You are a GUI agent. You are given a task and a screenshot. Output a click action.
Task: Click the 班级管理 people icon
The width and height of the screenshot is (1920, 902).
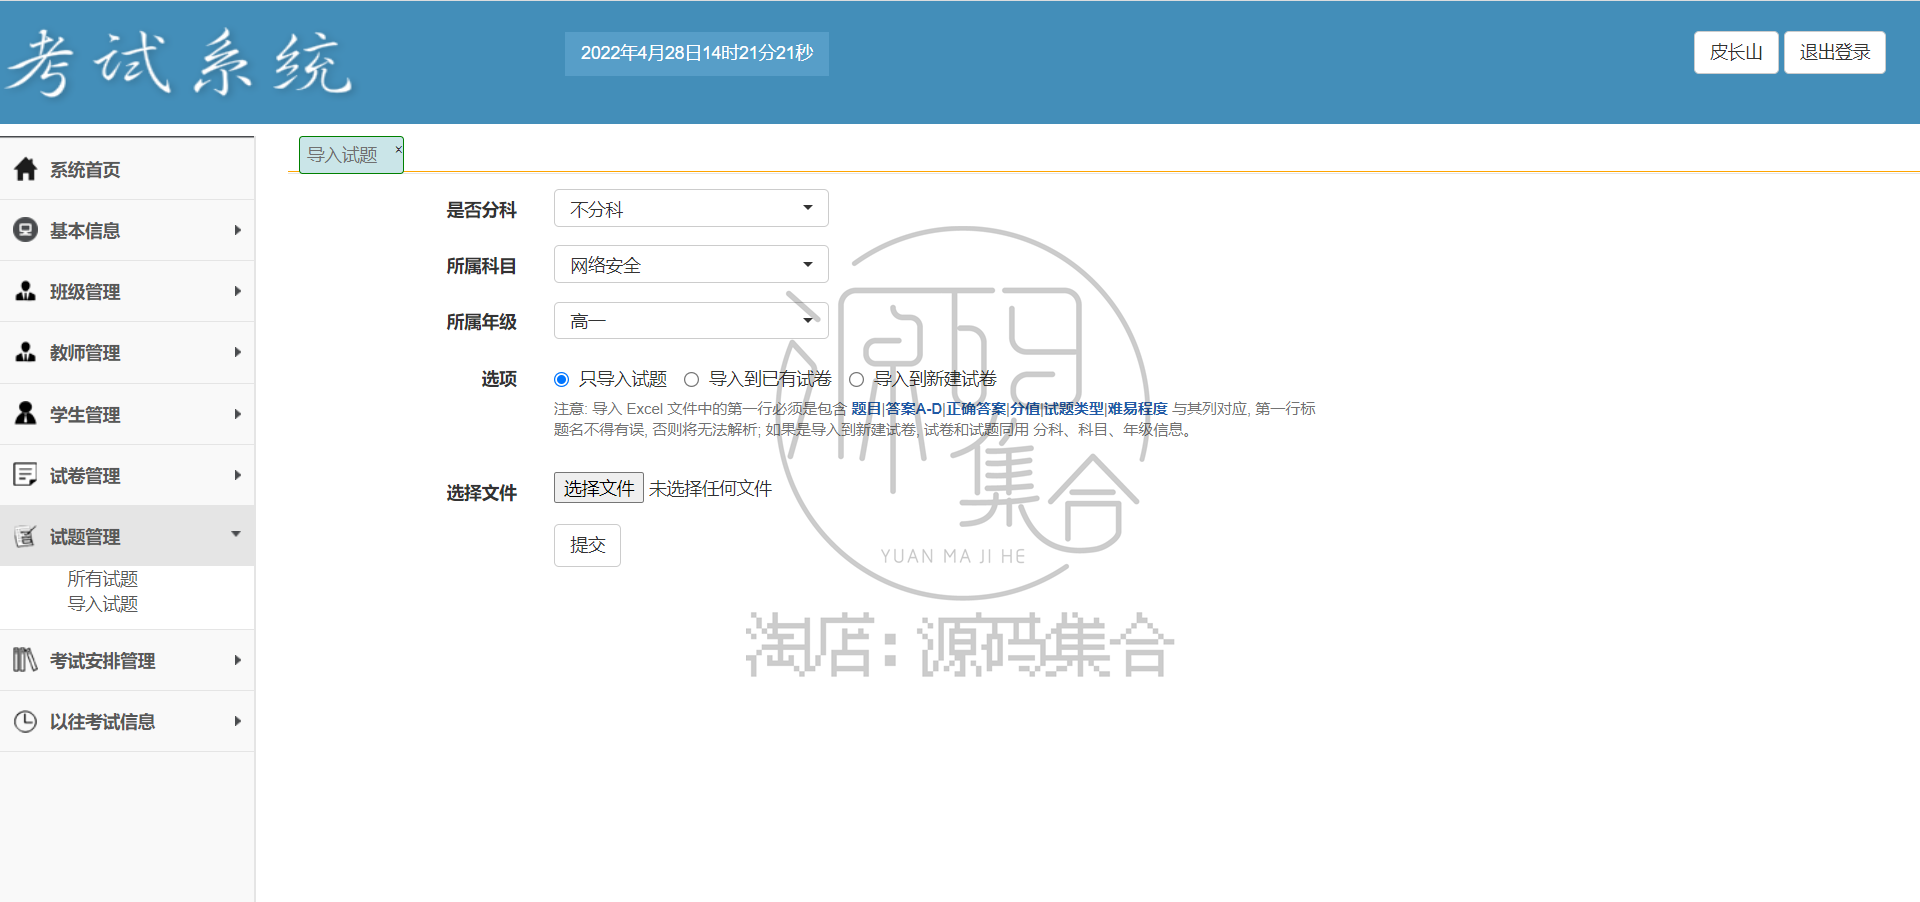(26, 291)
